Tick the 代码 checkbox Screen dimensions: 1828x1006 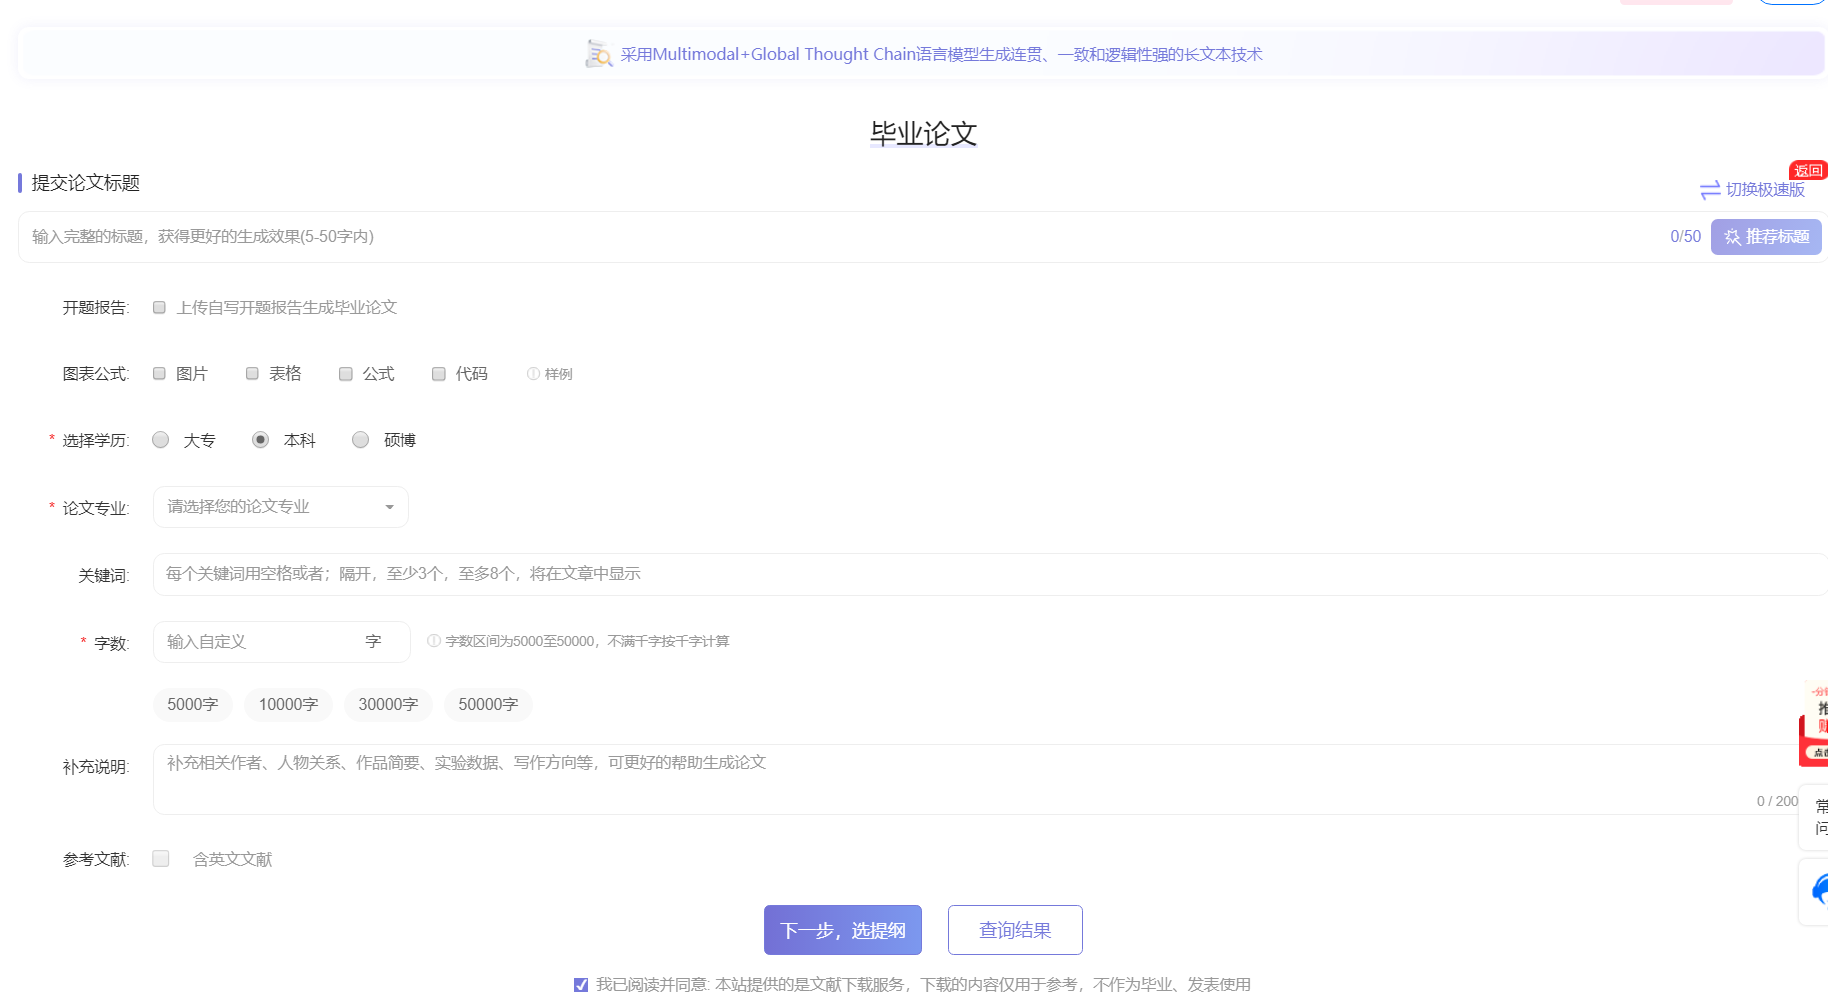coord(438,373)
